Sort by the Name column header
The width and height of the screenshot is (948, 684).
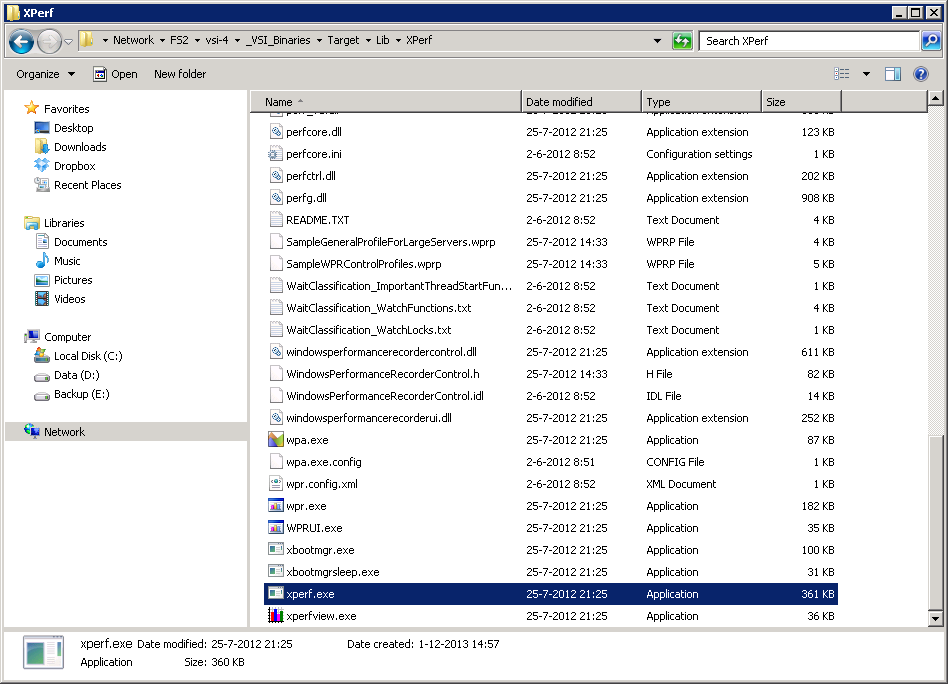click(x=386, y=102)
